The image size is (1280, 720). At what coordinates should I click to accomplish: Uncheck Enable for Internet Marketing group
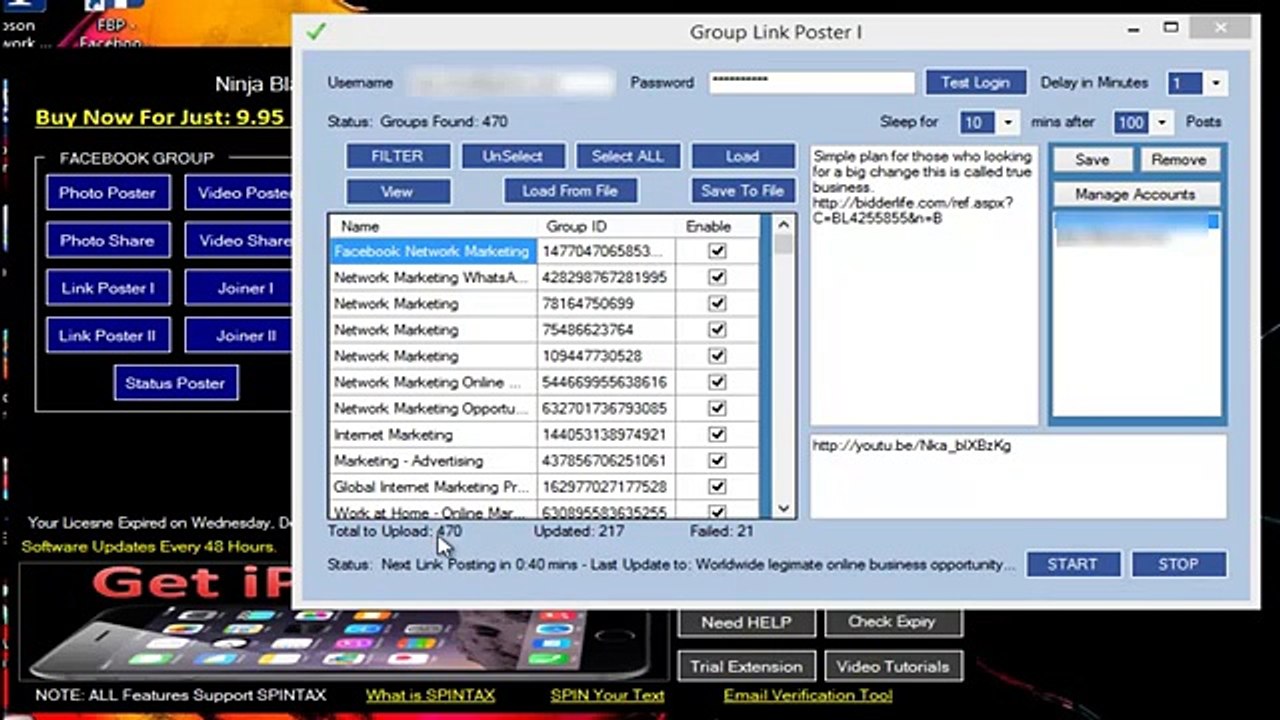717,434
